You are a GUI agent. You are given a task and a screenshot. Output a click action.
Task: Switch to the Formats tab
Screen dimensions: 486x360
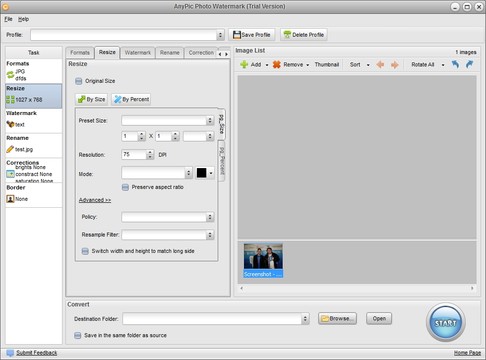(x=80, y=53)
